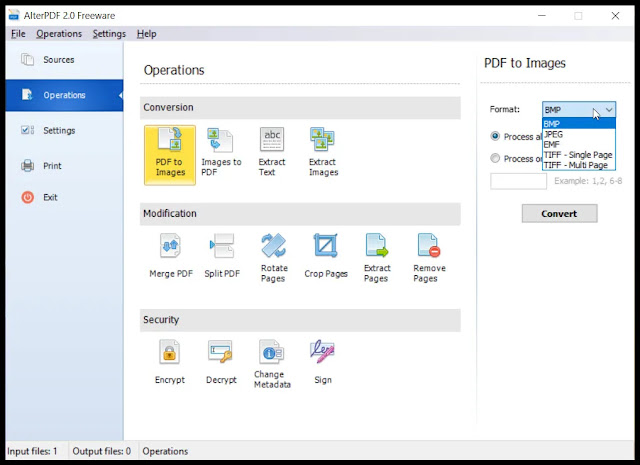Select the PDF to Images operation
This screenshot has height=465, width=640.
(x=170, y=155)
